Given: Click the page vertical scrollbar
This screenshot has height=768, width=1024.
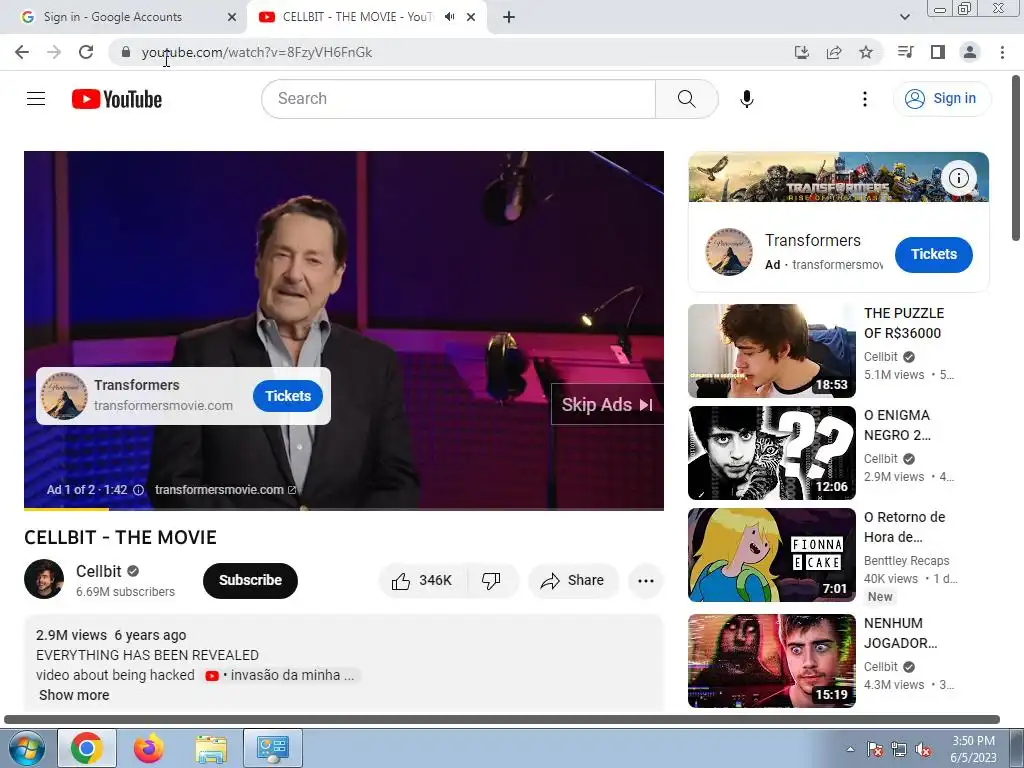Looking at the screenshot, I should (x=1017, y=158).
